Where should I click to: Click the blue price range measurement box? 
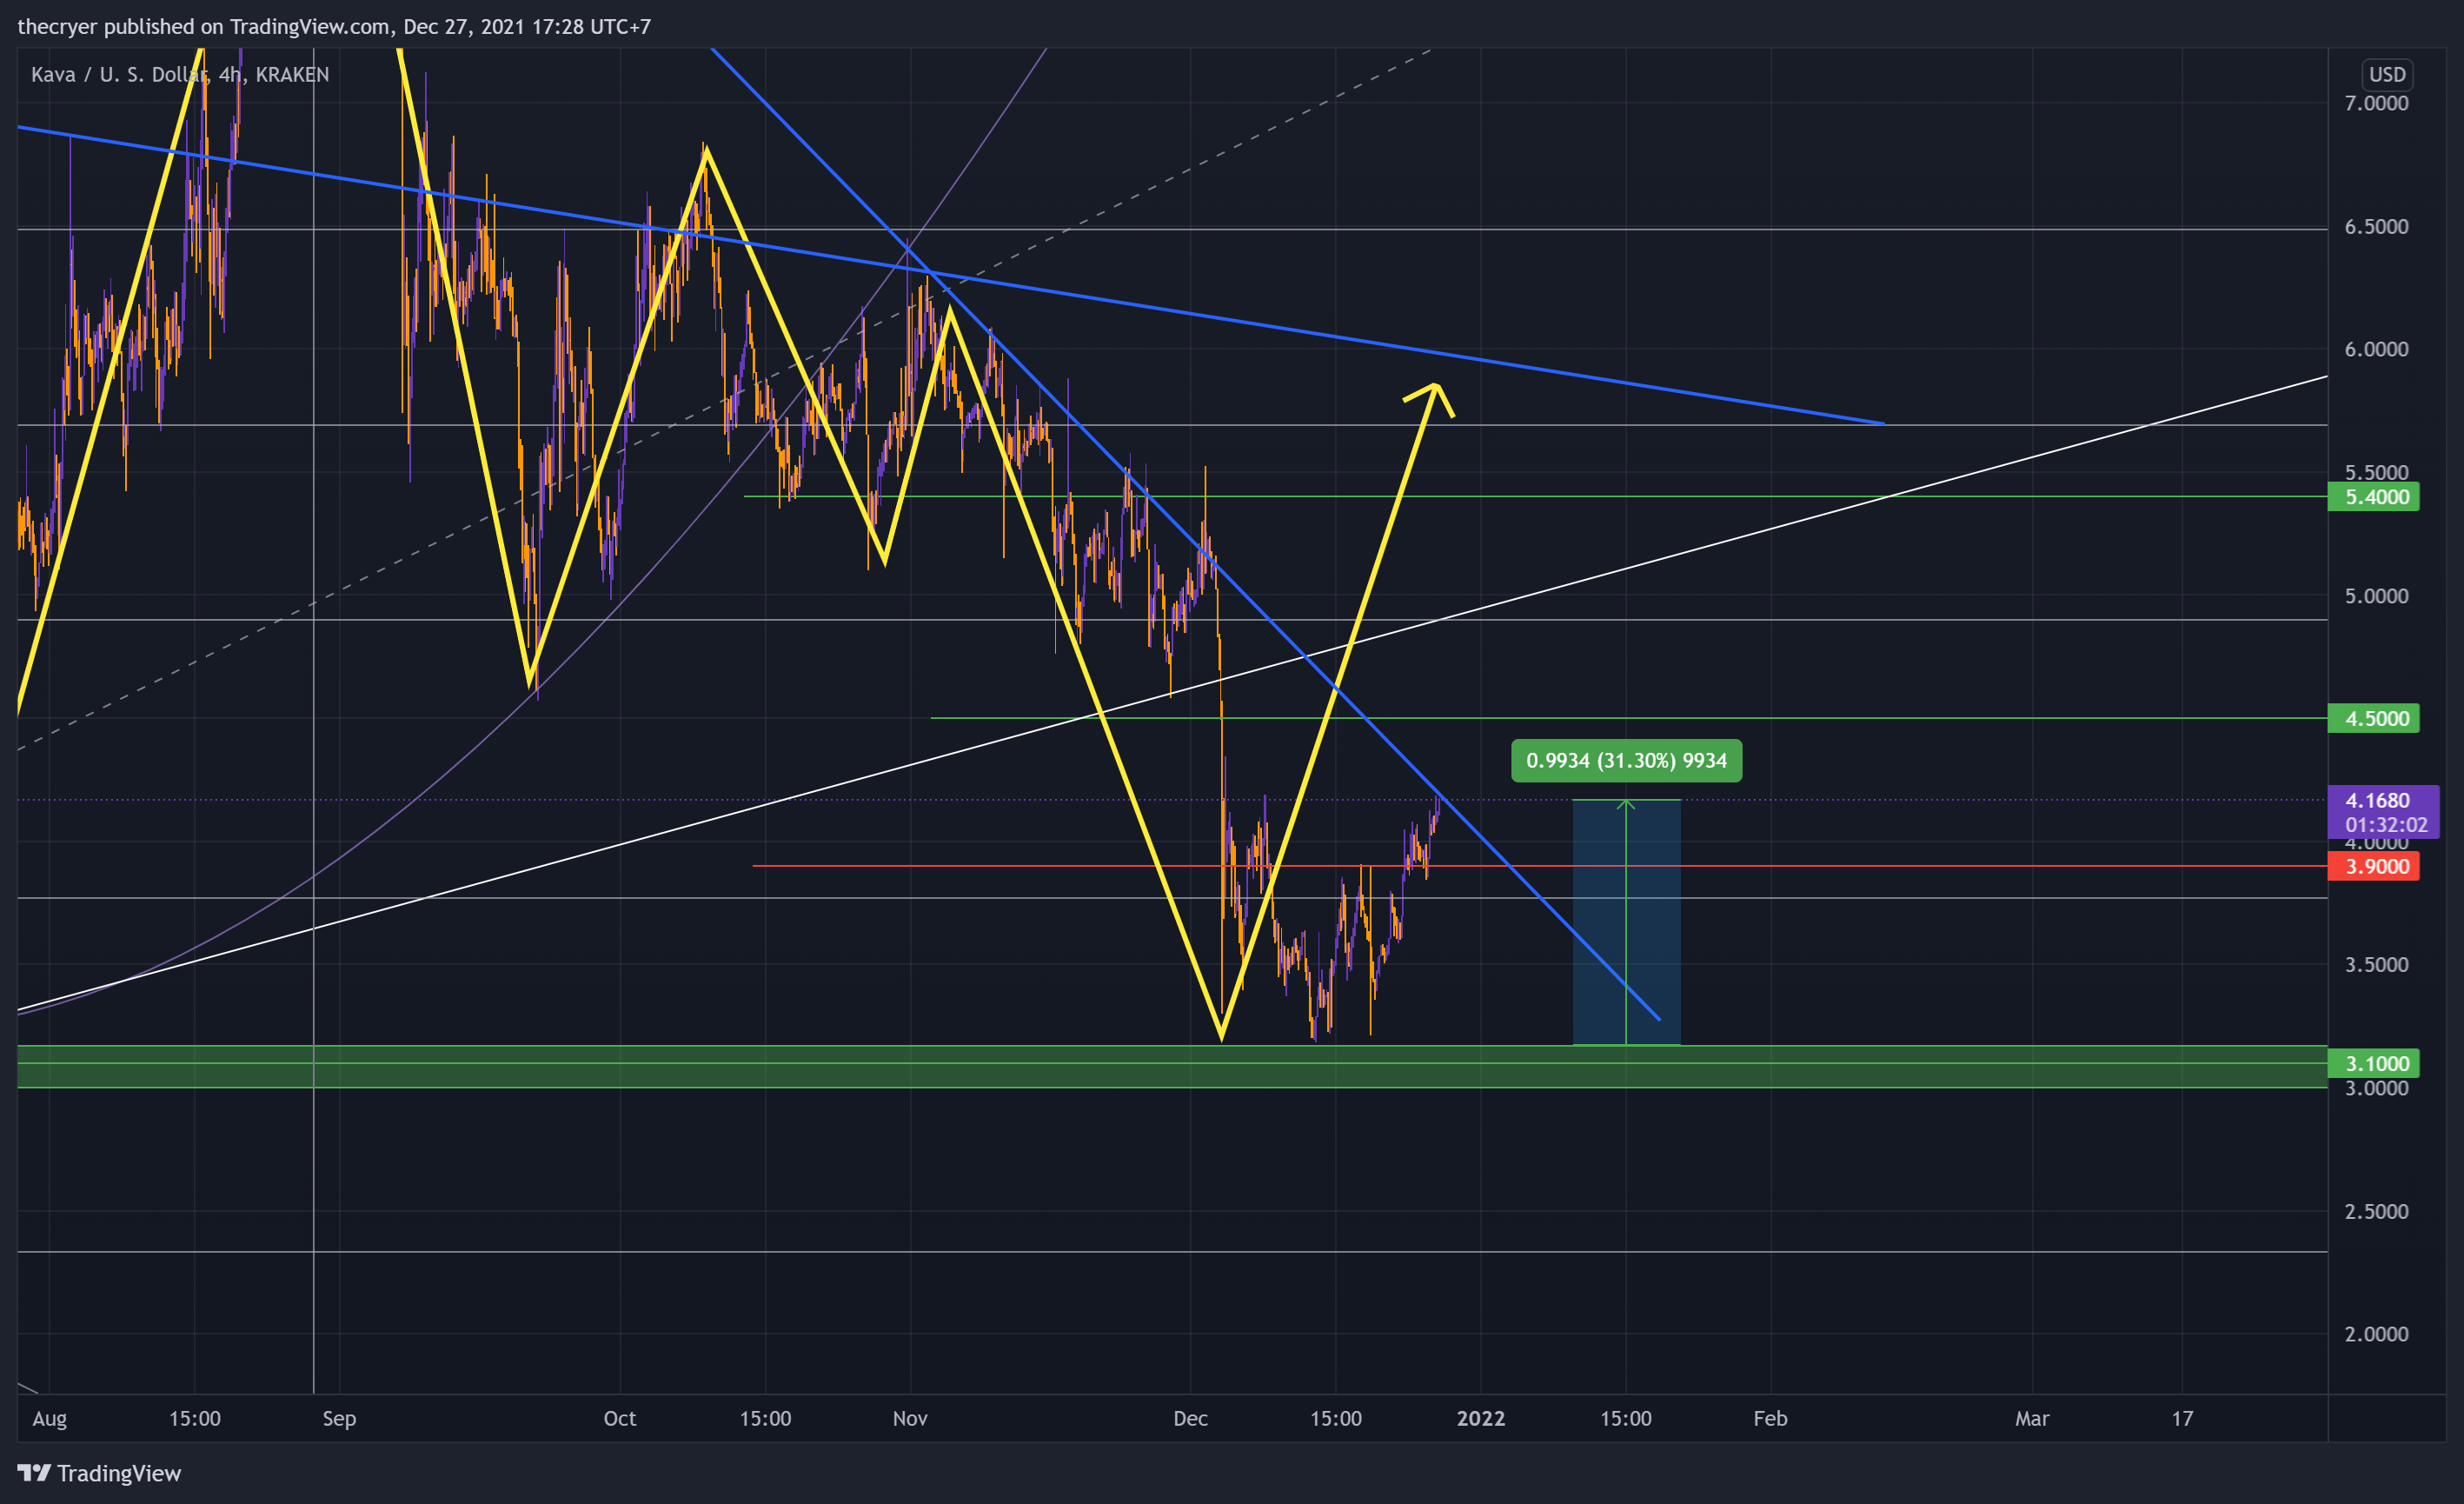(1626, 922)
